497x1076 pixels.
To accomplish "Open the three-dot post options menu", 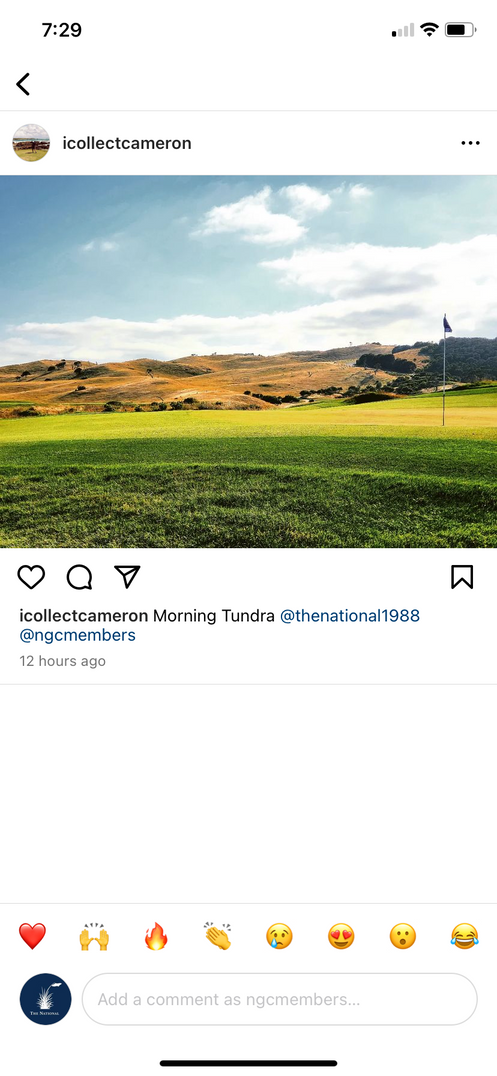I will pos(470,143).
